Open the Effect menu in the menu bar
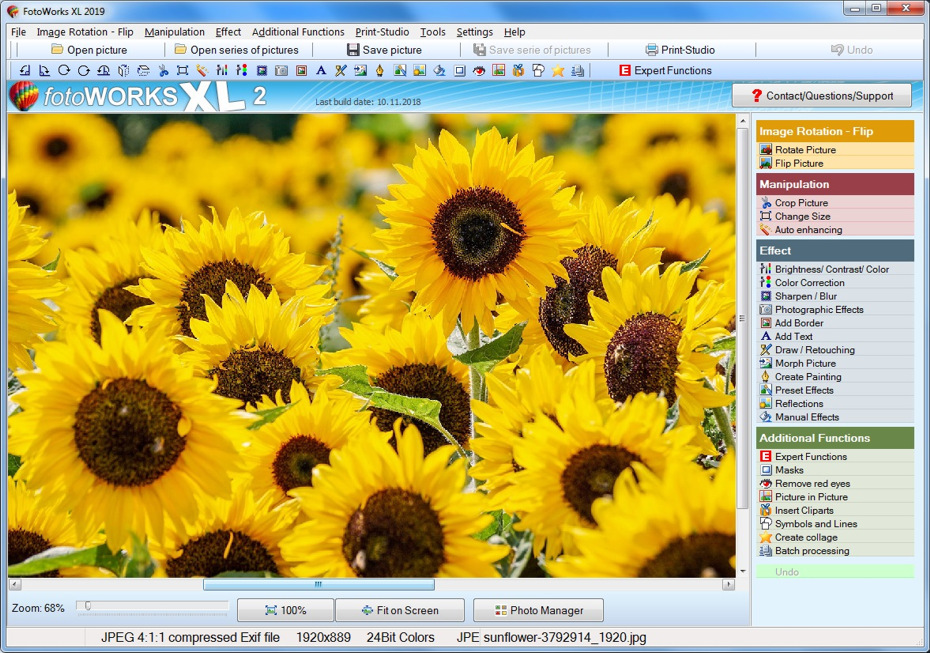The width and height of the screenshot is (930, 653). [228, 32]
